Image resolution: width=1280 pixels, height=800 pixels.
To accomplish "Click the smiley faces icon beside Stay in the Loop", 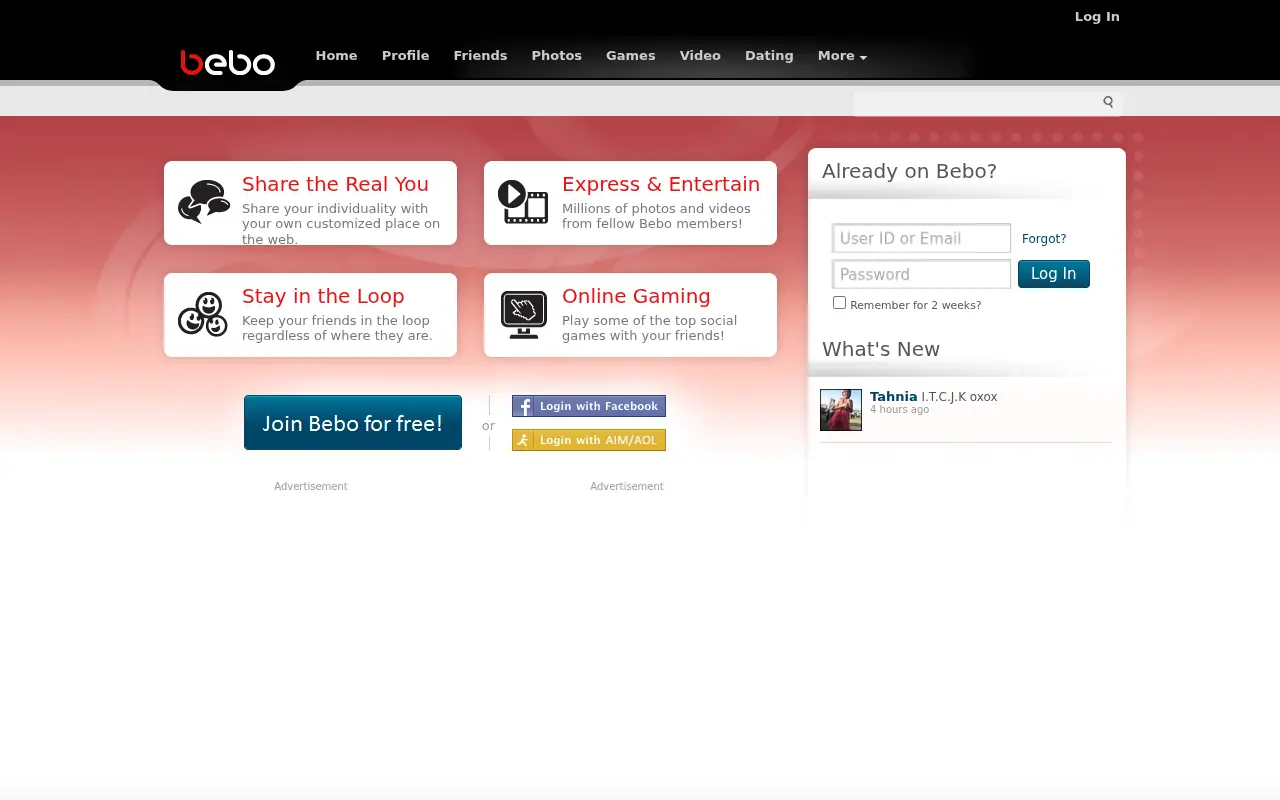I will (x=203, y=314).
